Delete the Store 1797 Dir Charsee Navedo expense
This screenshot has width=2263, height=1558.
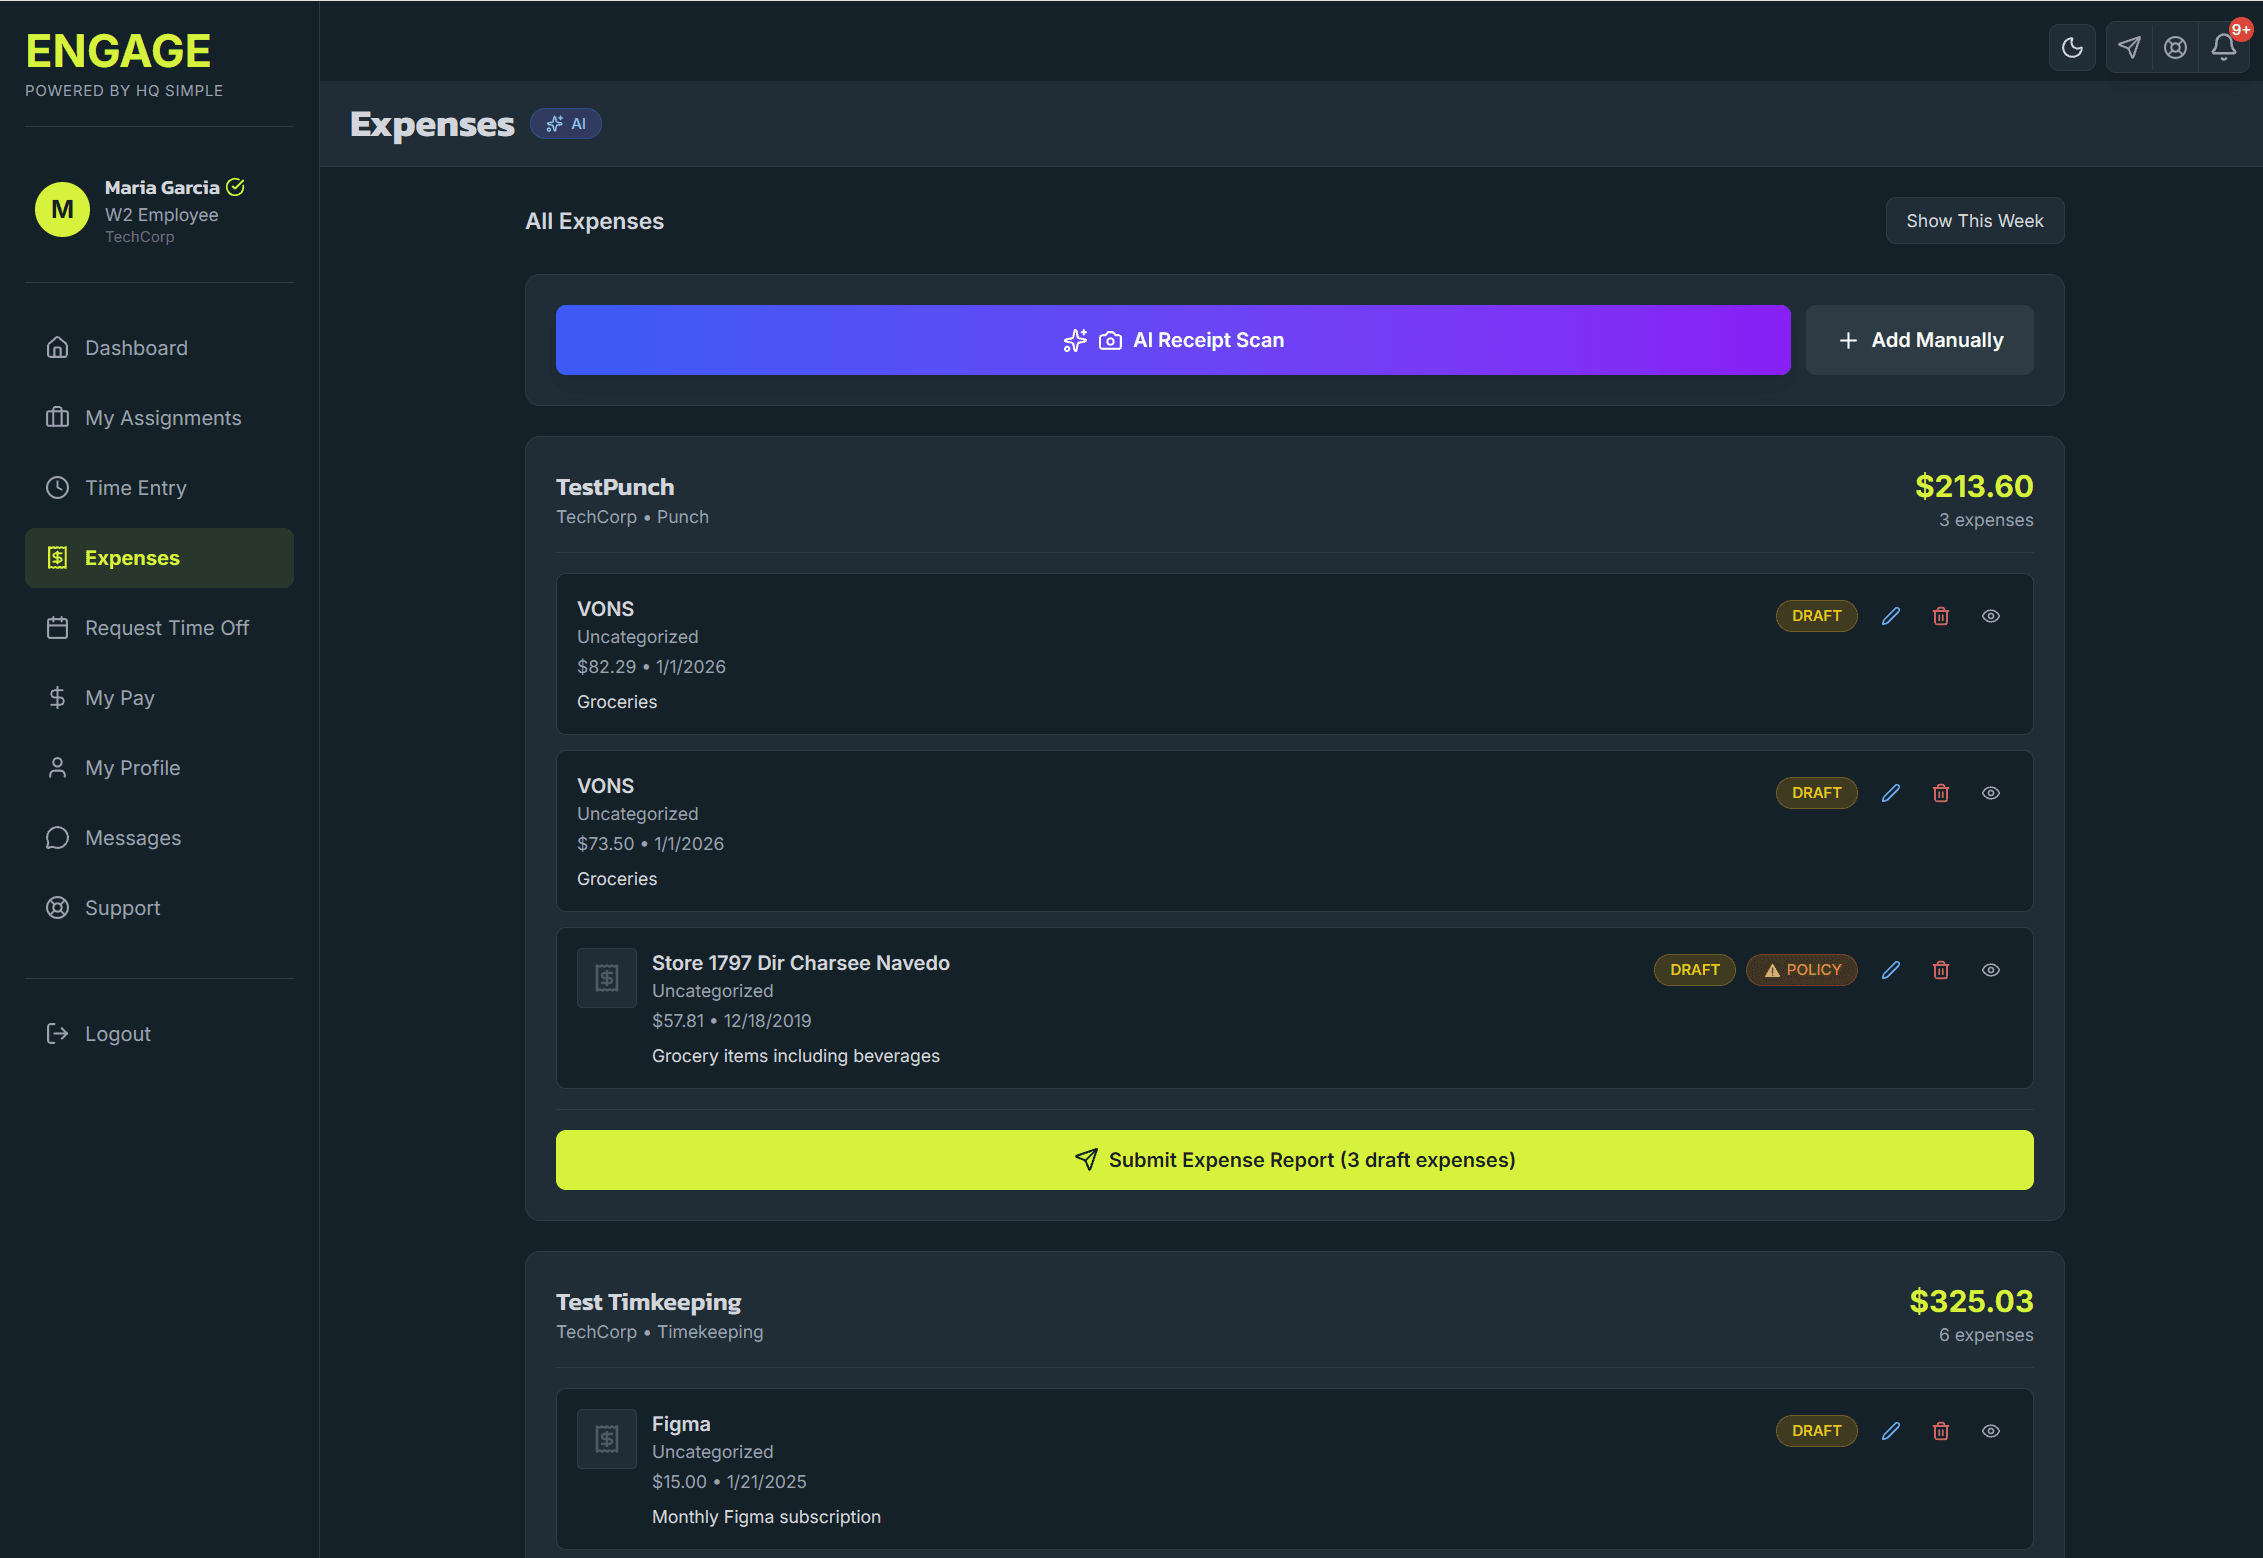click(1940, 970)
